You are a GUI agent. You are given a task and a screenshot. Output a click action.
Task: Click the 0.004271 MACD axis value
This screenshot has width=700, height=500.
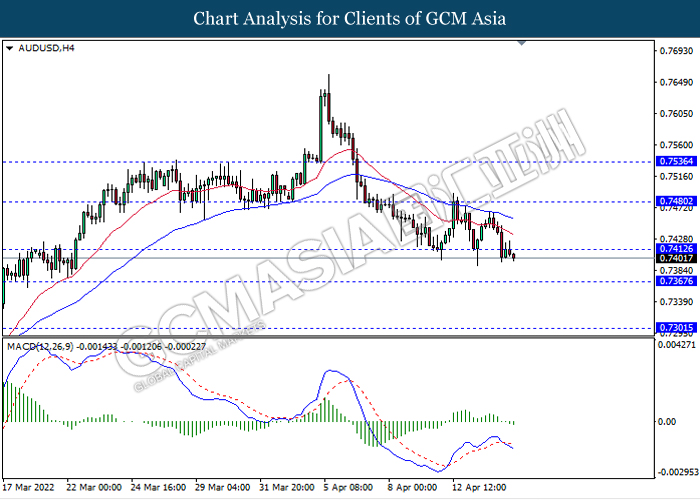[677, 345]
